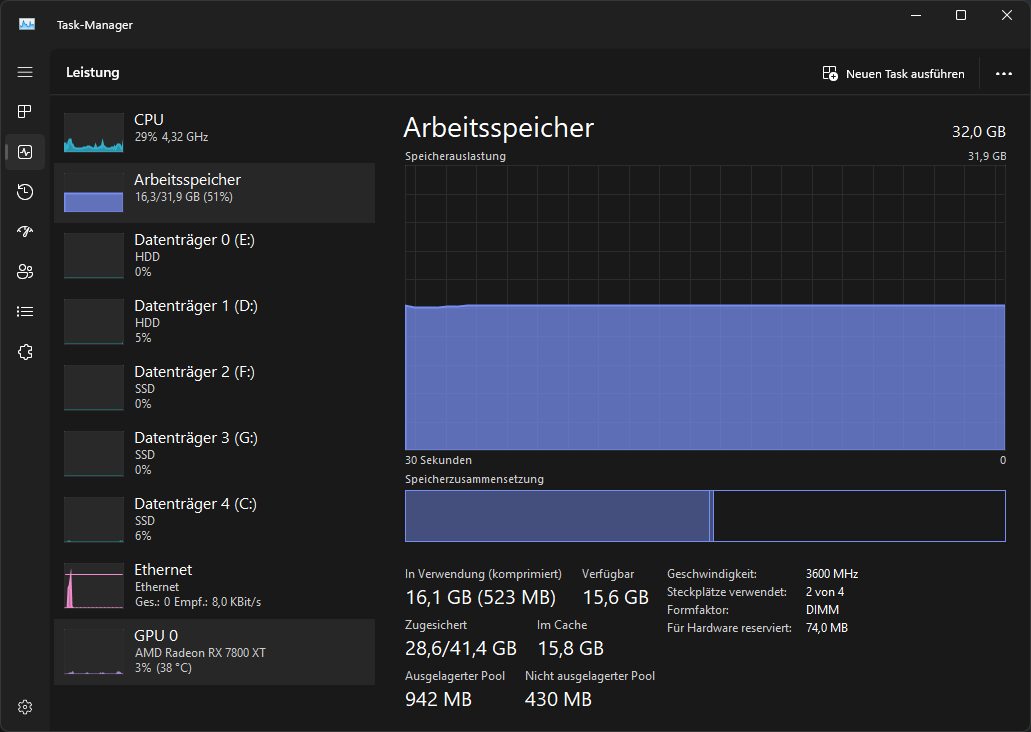The image size is (1031, 732).
Task: Click the '30 Sekunden' graph time label
Action: click(439, 460)
